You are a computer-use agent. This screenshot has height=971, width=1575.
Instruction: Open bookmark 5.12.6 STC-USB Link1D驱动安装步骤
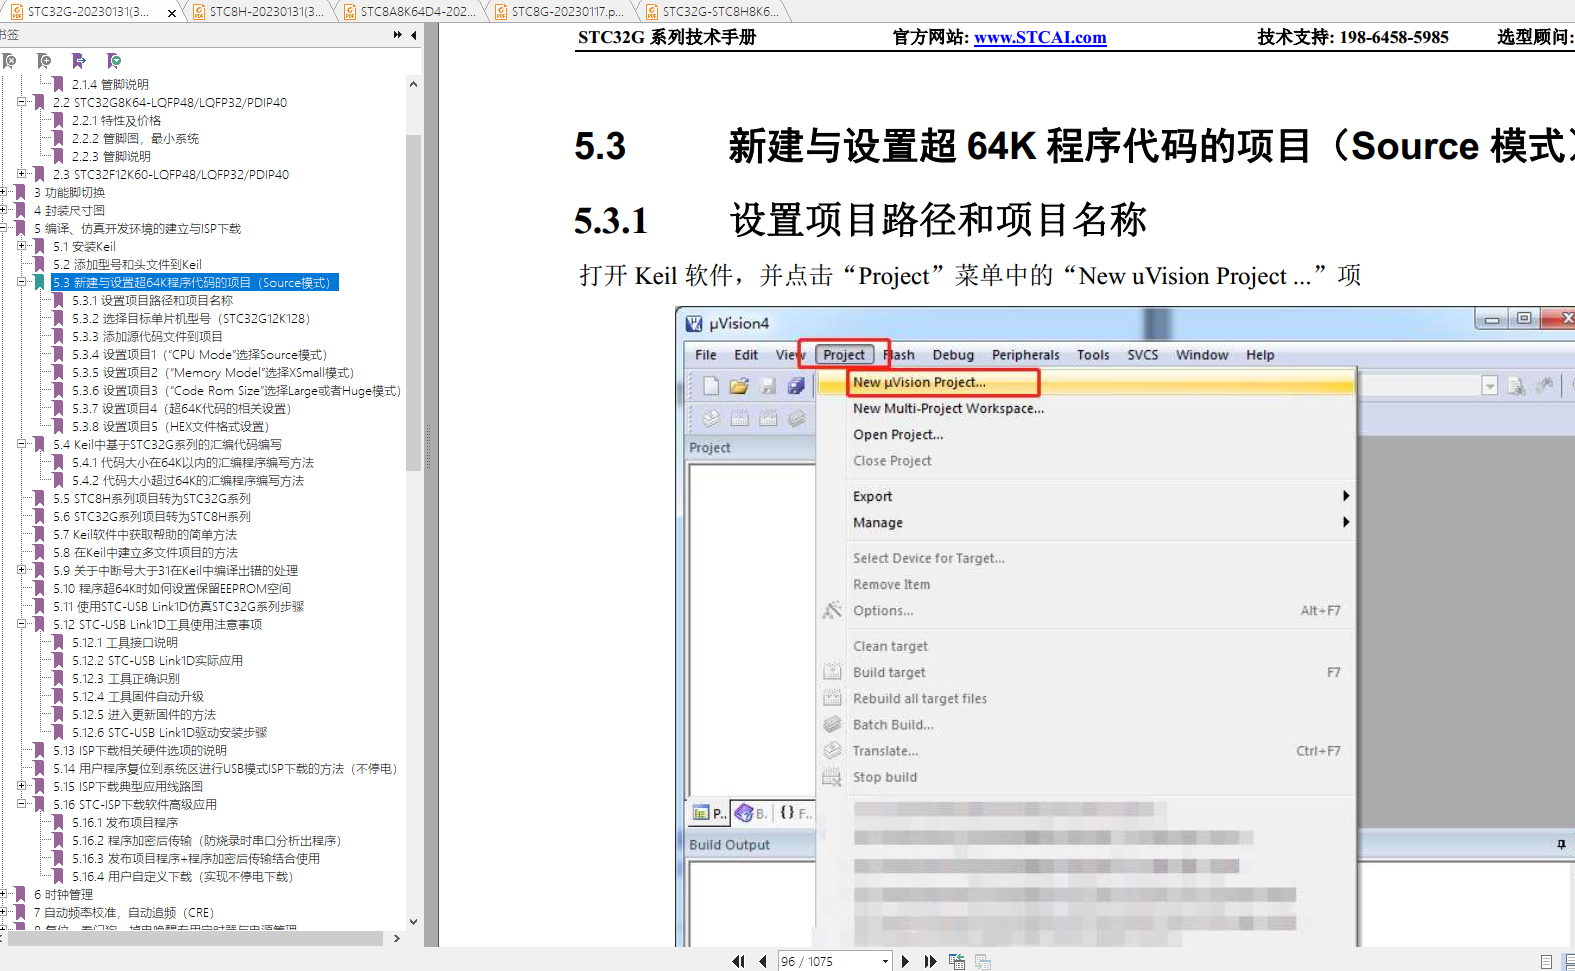point(169,732)
